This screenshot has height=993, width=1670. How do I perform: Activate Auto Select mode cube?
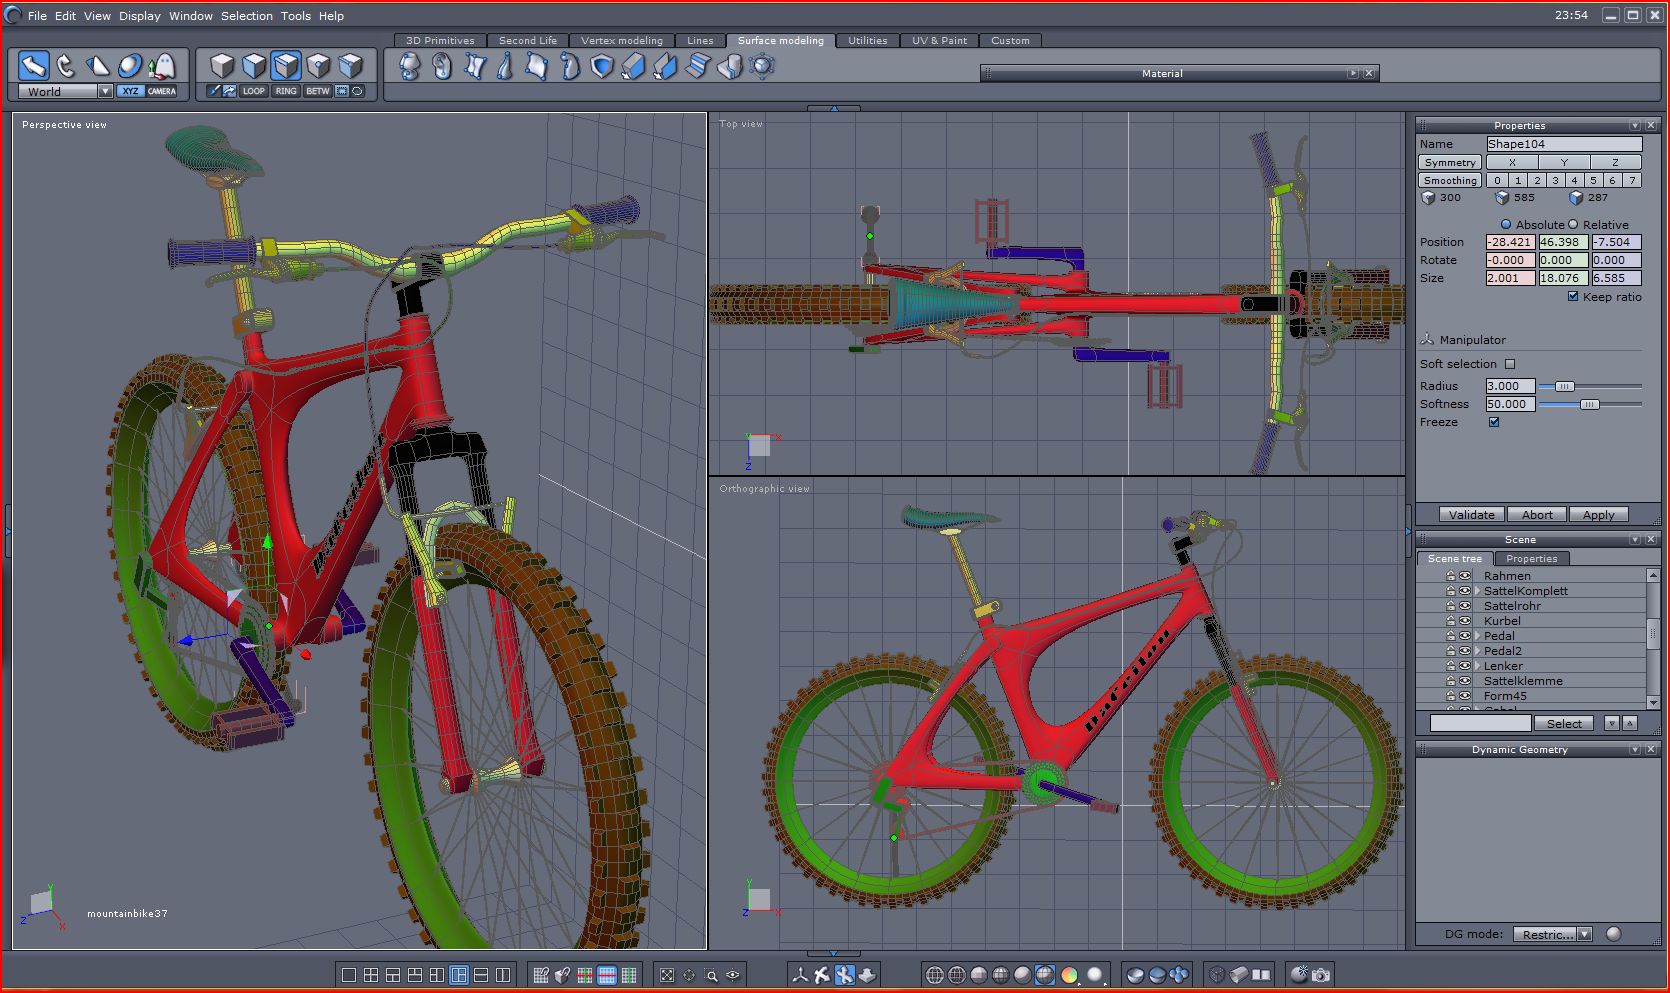point(350,66)
